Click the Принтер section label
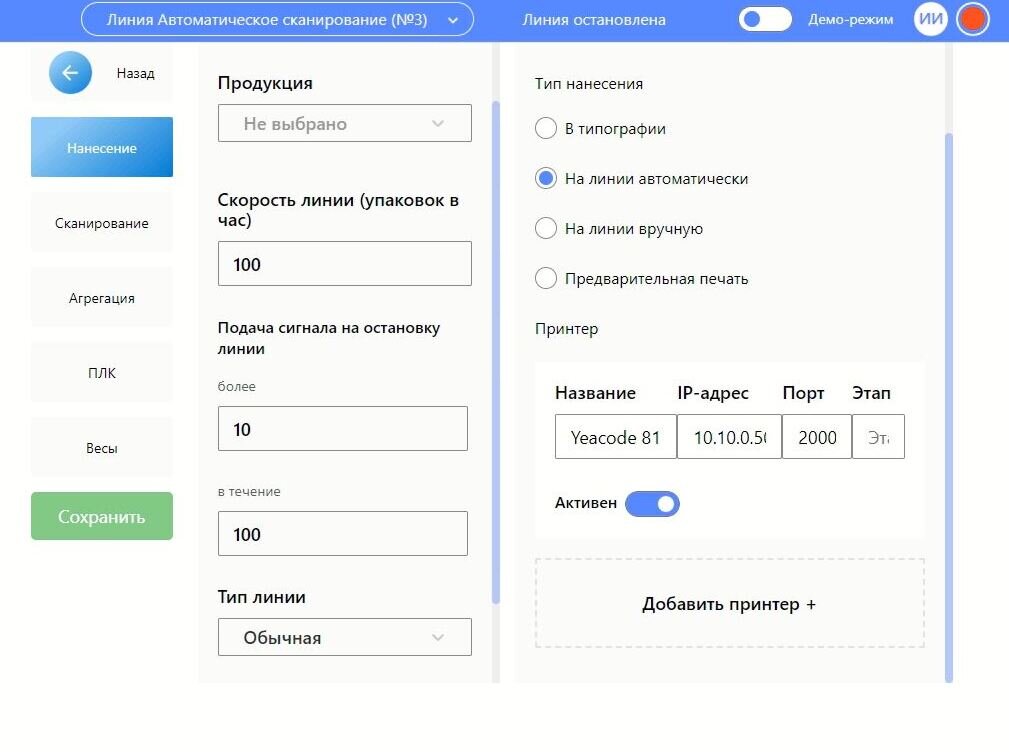 click(566, 329)
